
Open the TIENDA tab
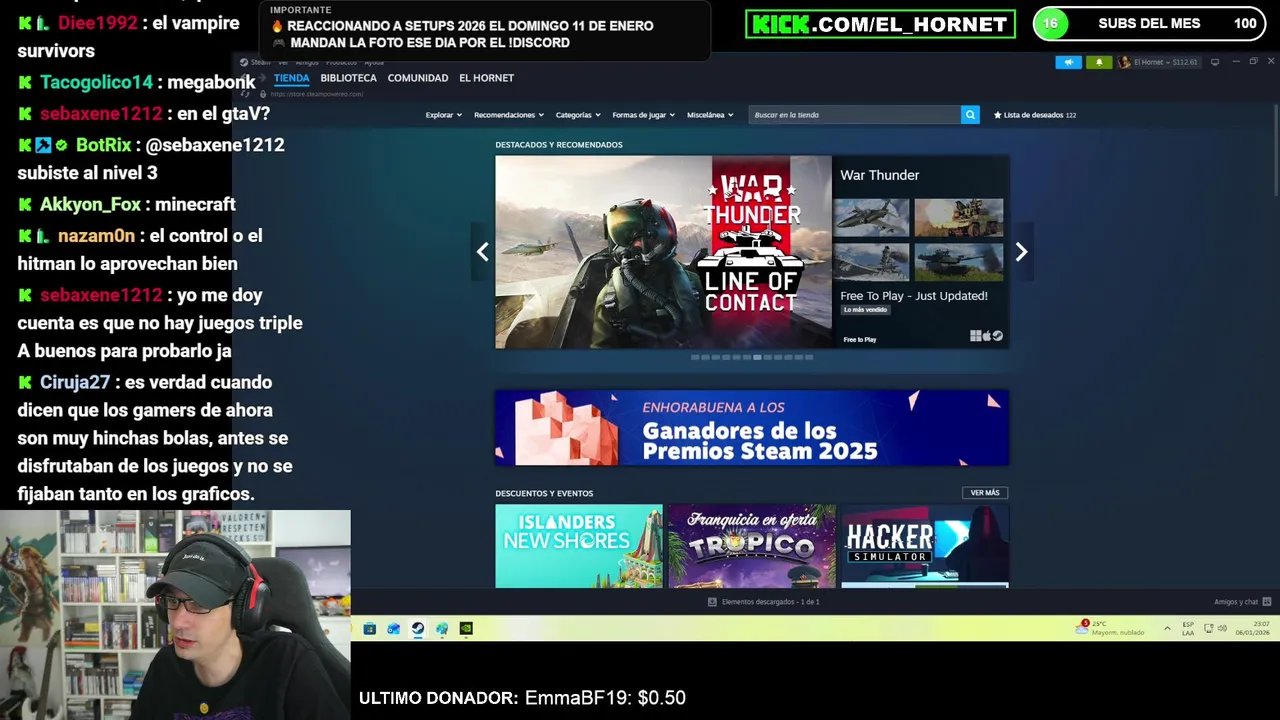coord(291,78)
